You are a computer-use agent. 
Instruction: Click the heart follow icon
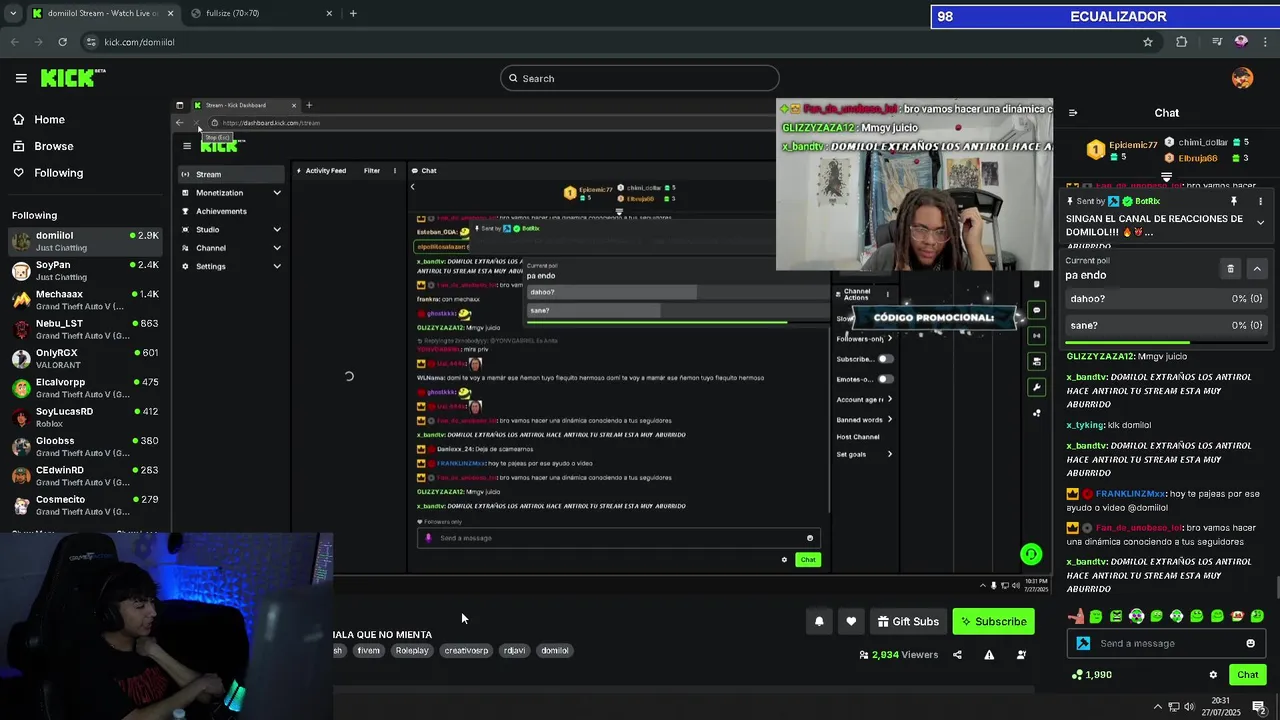851,621
